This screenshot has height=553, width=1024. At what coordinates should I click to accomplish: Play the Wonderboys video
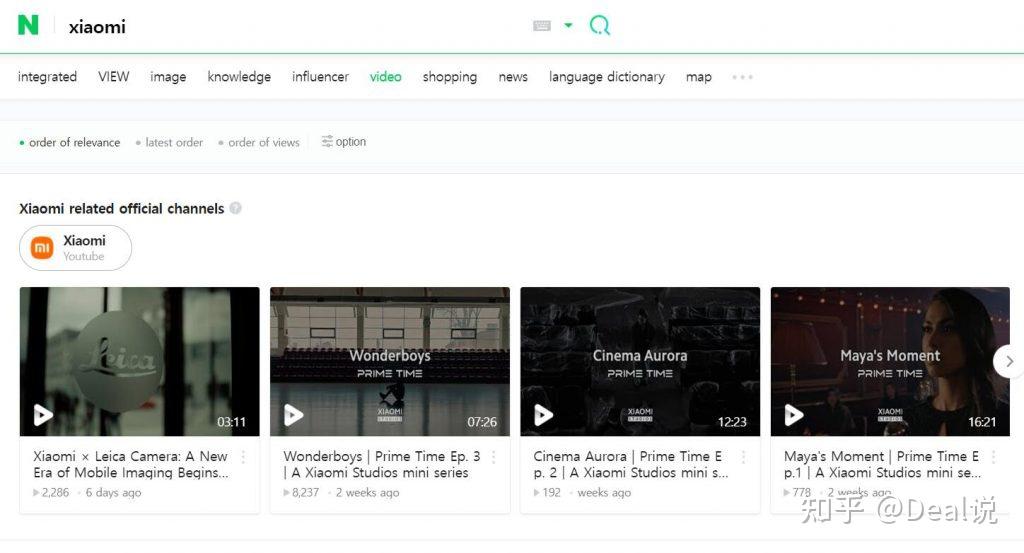click(294, 415)
